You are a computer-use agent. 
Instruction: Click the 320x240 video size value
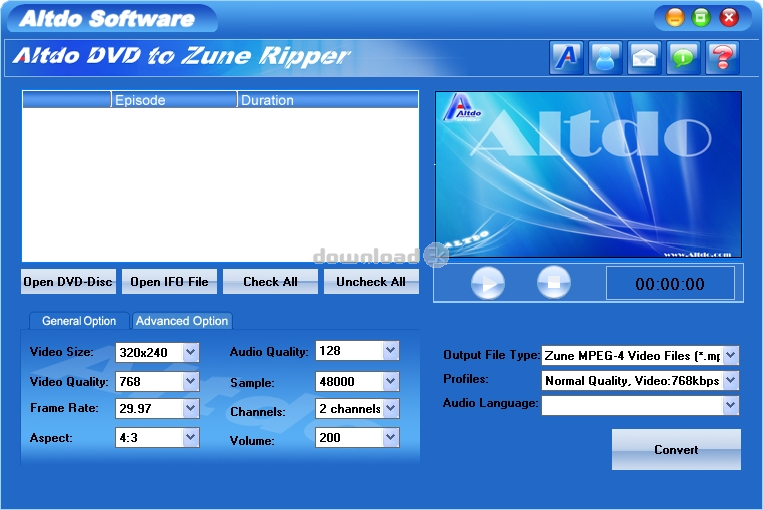pos(144,352)
